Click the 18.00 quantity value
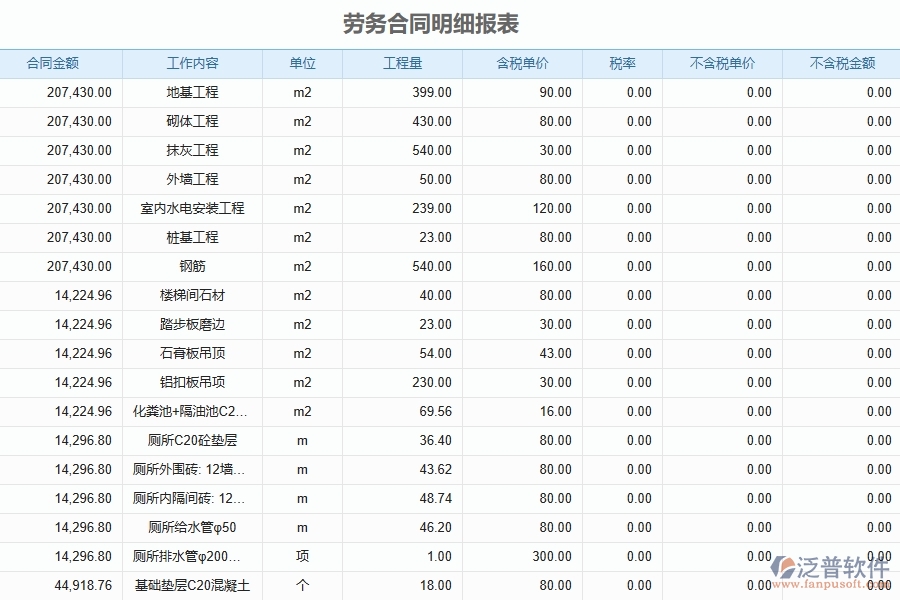This screenshot has height=600, width=900. tap(436, 585)
